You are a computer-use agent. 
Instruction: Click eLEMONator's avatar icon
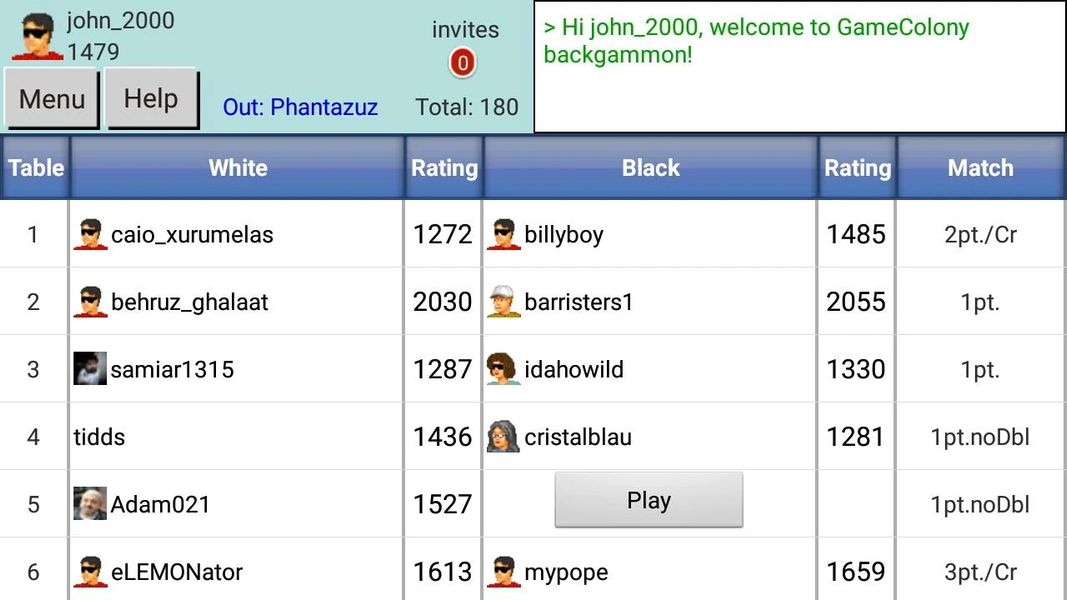[91, 571]
